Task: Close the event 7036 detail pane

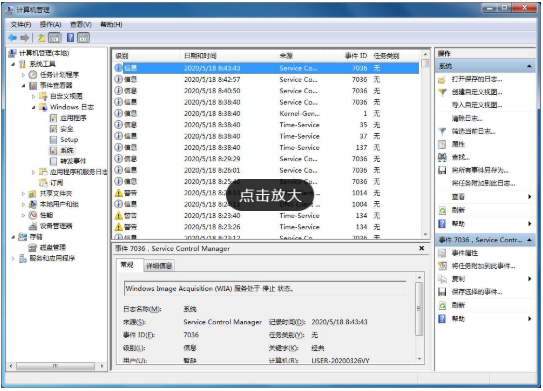Action: [422, 248]
